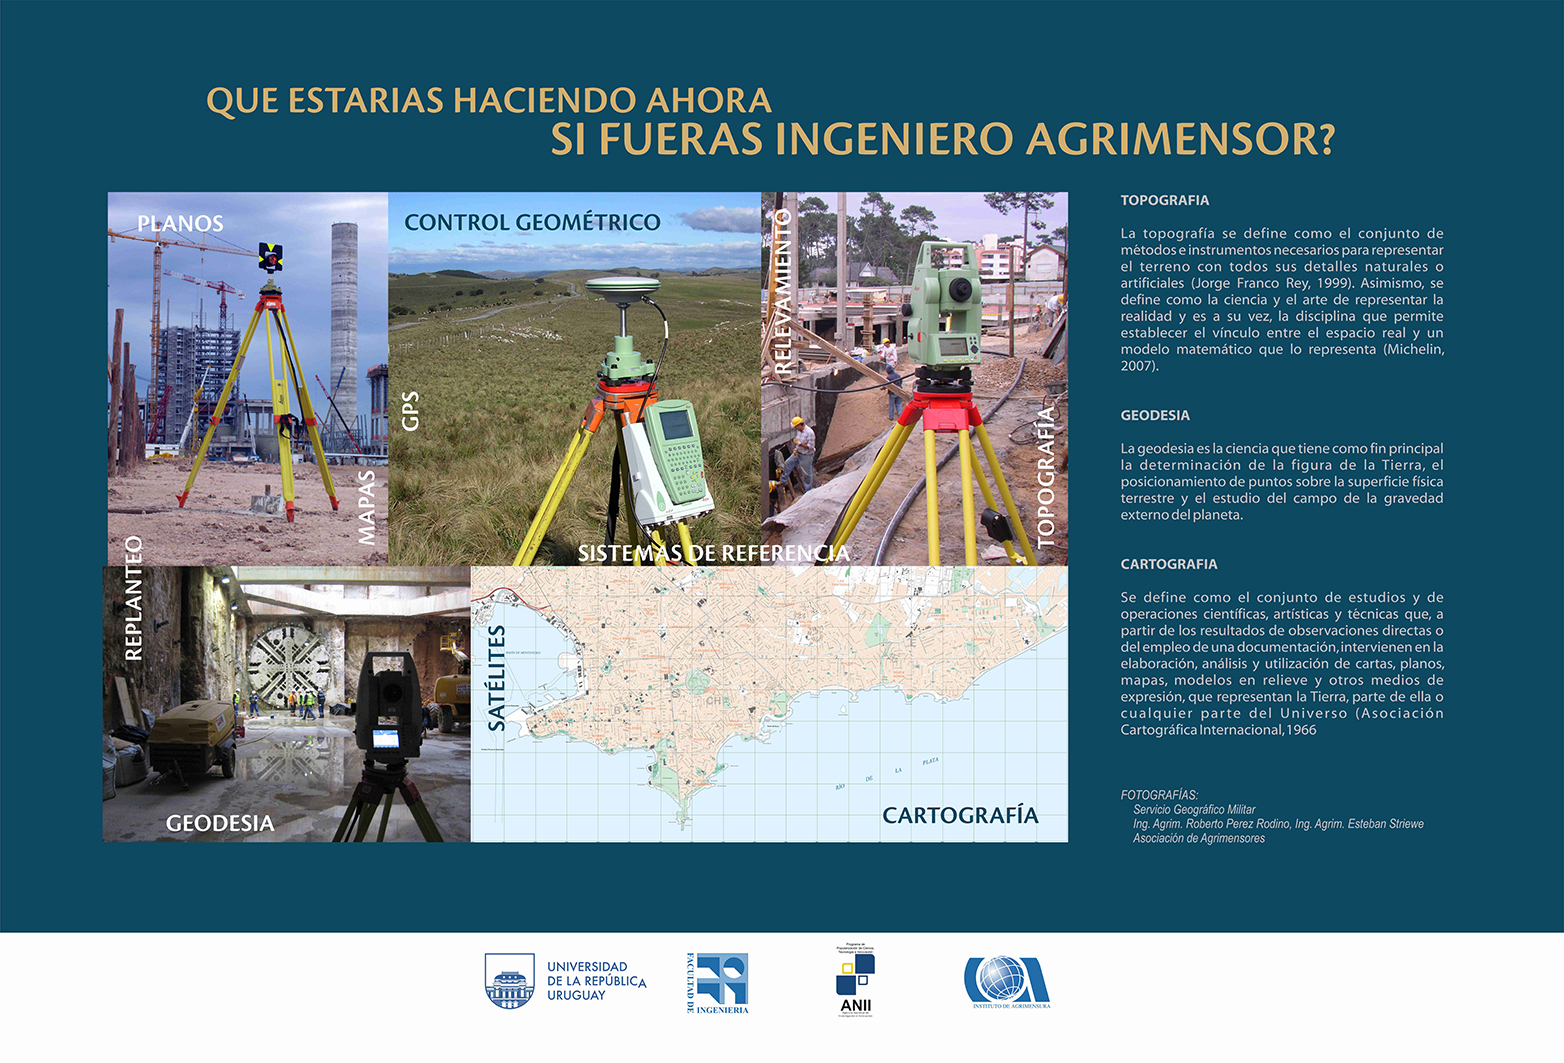Click the vertical 'RELEVAMIENTO' label
The height and width of the screenshot is (1063, 1564).
(x=783, y=291)
